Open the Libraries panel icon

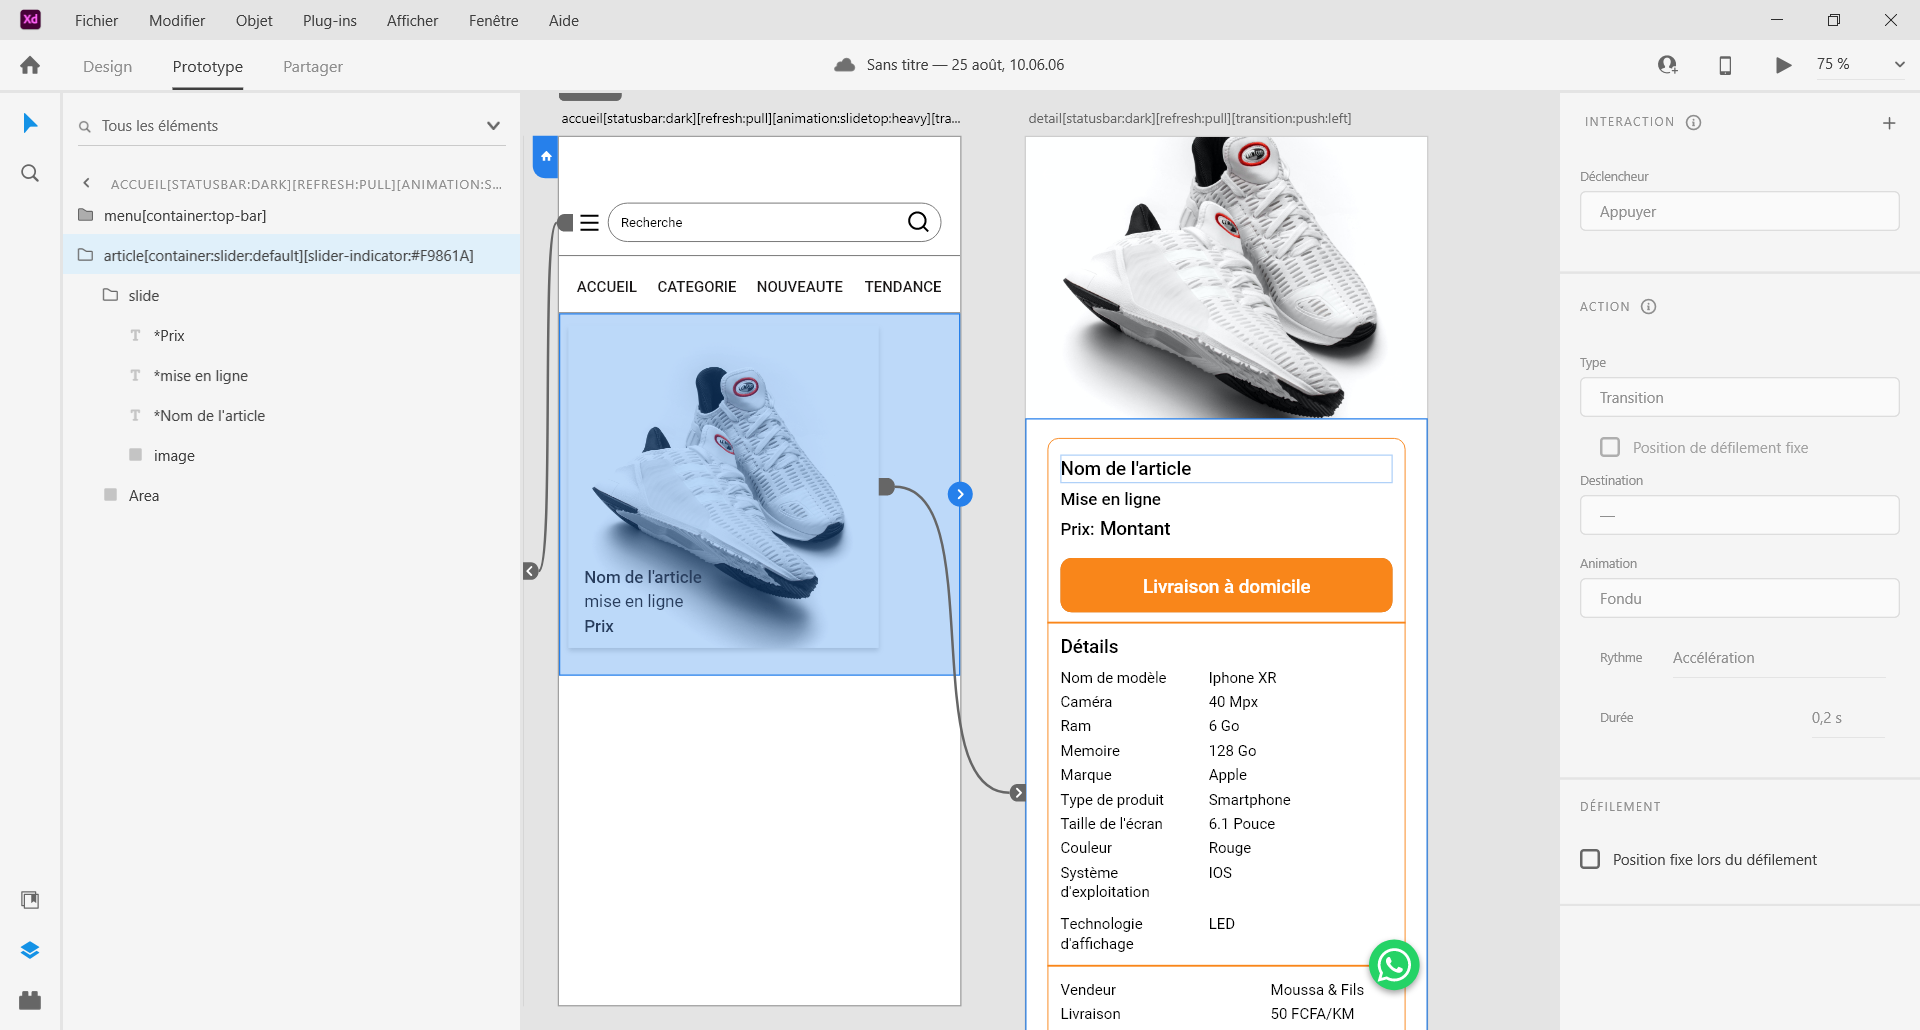(30, 900)
